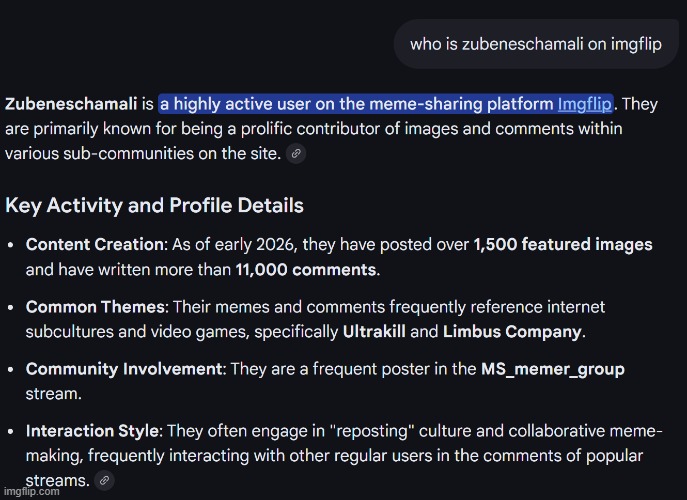Click the bold '11,000 comments' text
Image resolution: width=687 pixels, height=500 pixels.
click(x=305, y=269)
